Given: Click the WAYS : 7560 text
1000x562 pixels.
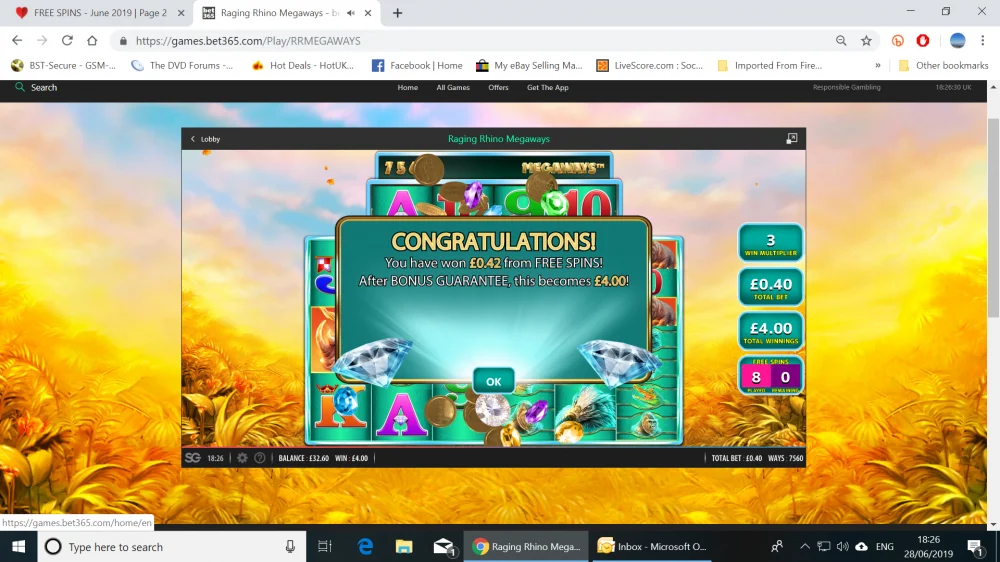Looking at the screenshot, I should click(x=786, y=458).
